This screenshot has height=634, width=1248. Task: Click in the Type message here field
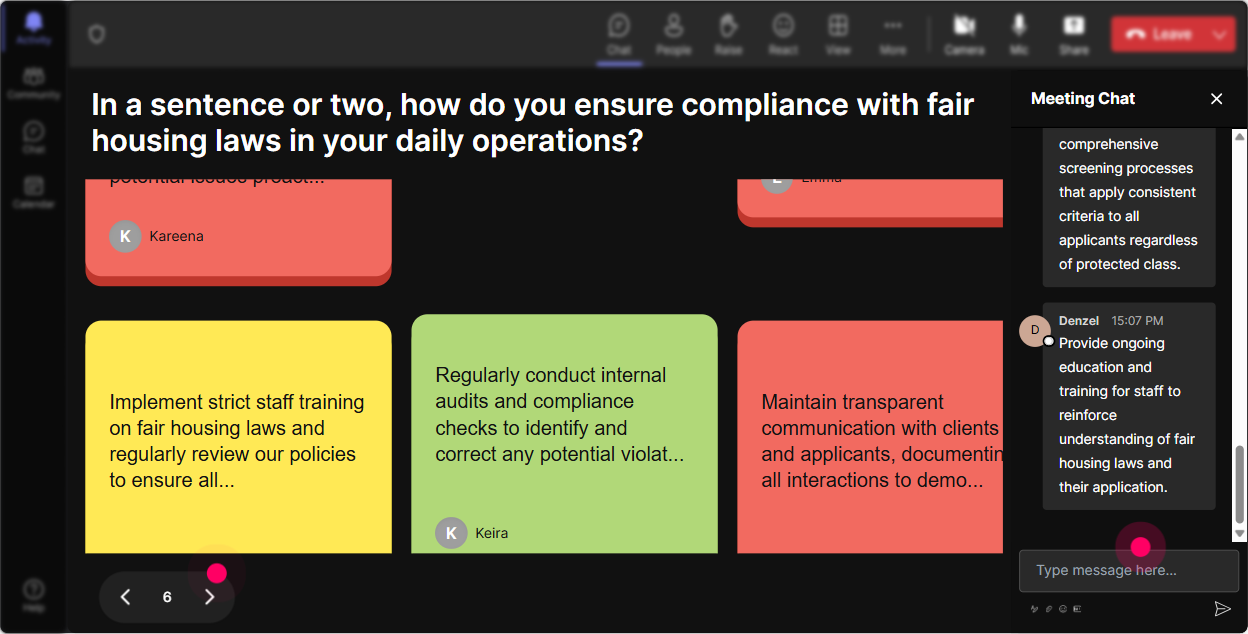tap(1129, 570)
